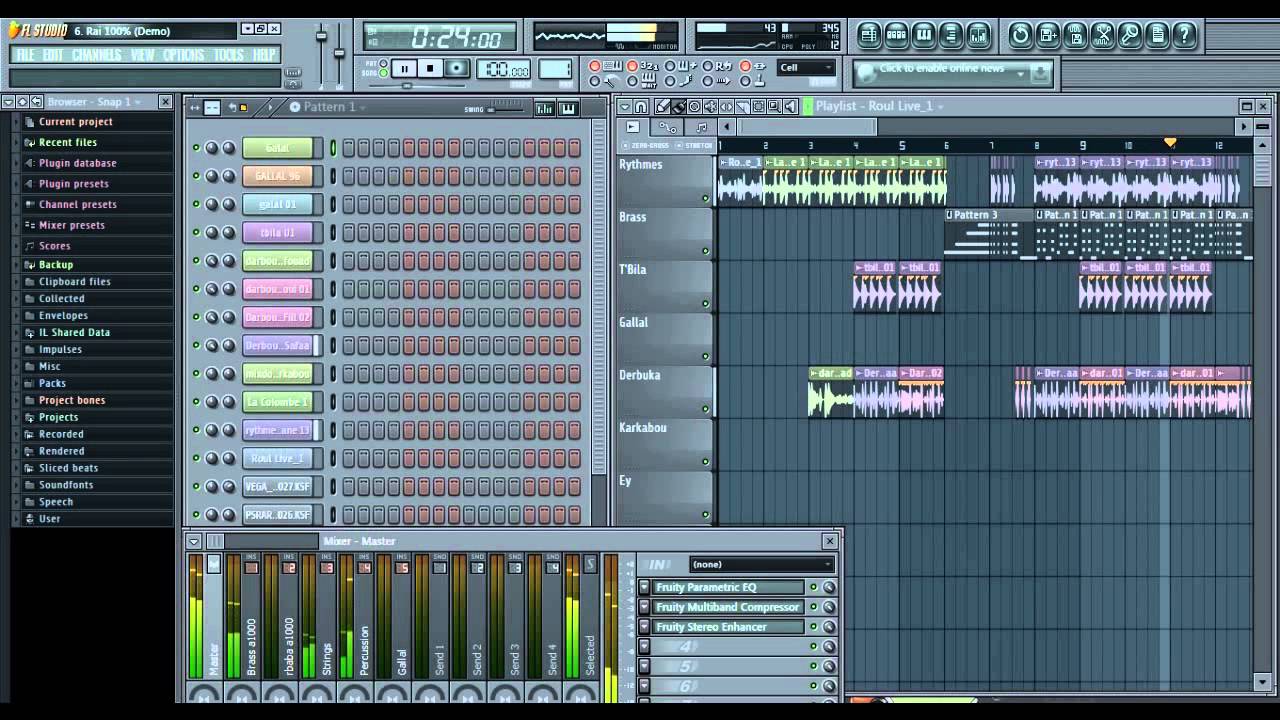Open the Cell snap dropdown
The image size is (1280, 720).
[x=806, y=68]
